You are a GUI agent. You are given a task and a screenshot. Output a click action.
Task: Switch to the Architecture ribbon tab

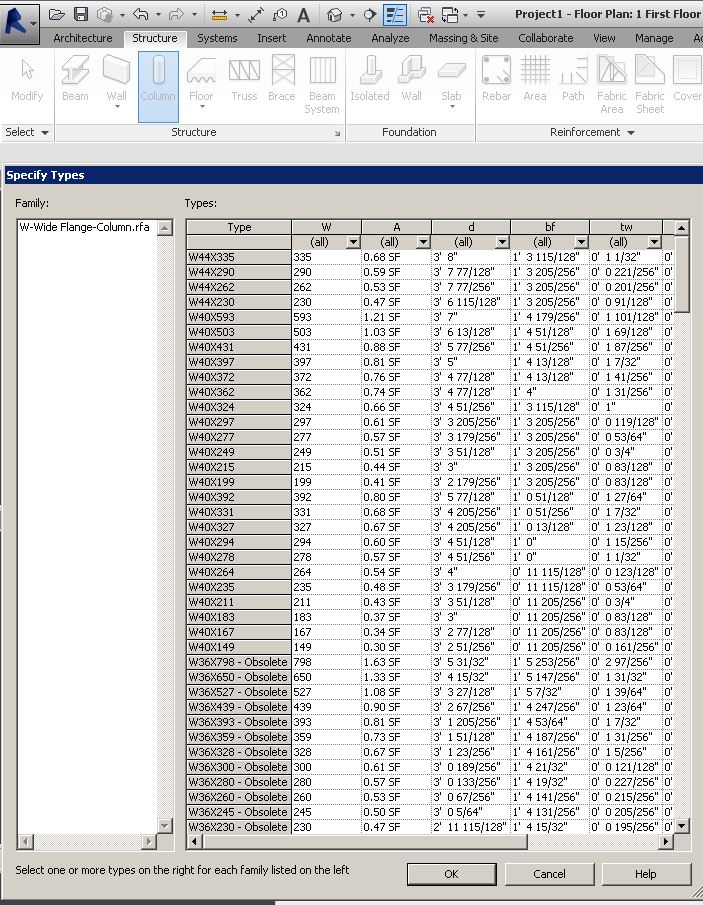pyautogui.click(x=83, y=38)
